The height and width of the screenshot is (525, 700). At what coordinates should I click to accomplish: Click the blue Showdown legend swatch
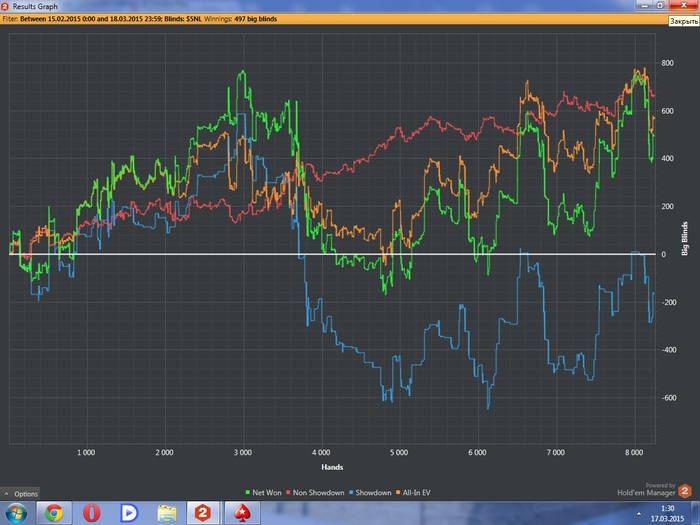coord(351,493)
